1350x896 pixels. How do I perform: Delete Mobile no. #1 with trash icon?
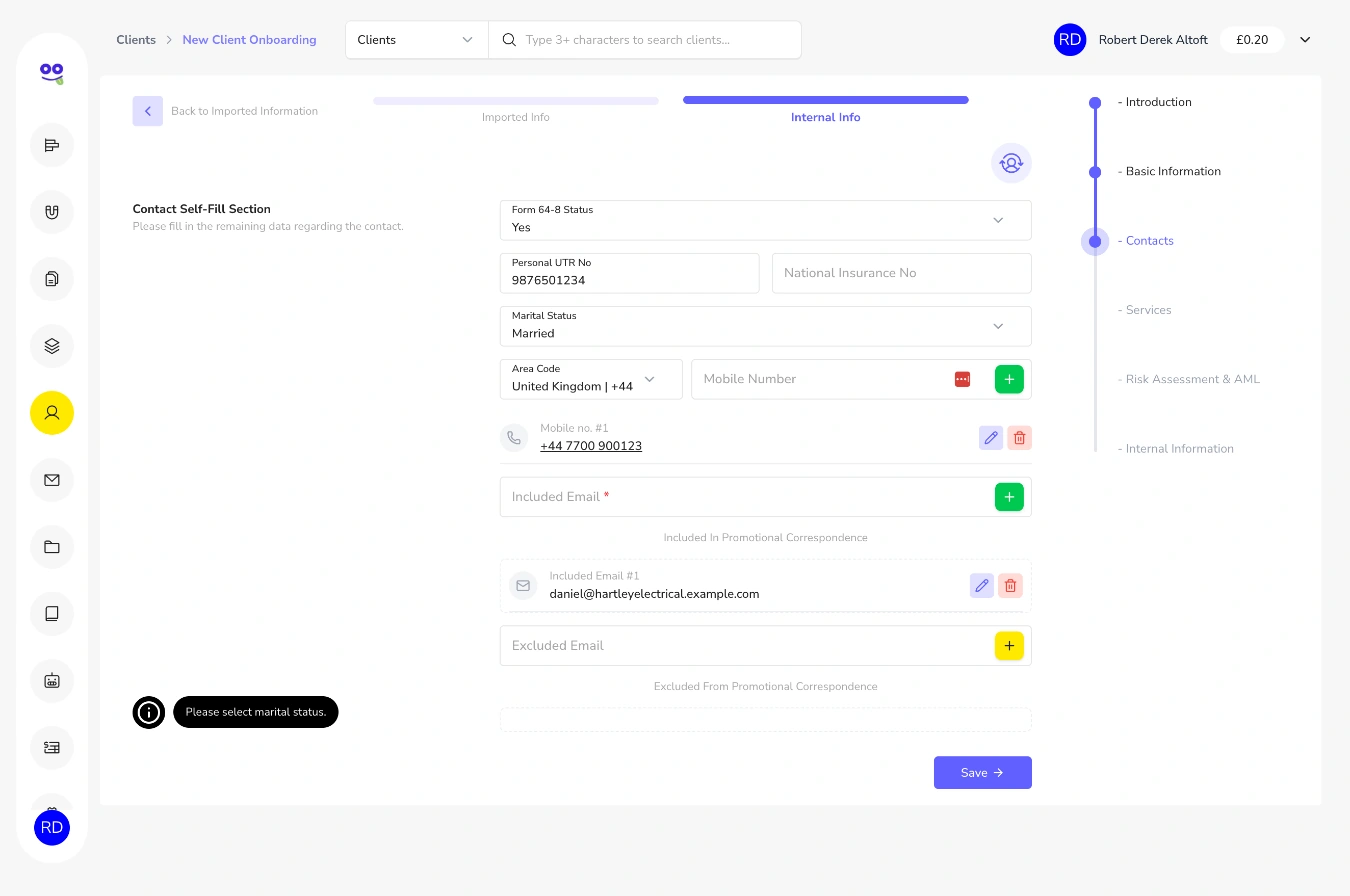(1019, 437)
